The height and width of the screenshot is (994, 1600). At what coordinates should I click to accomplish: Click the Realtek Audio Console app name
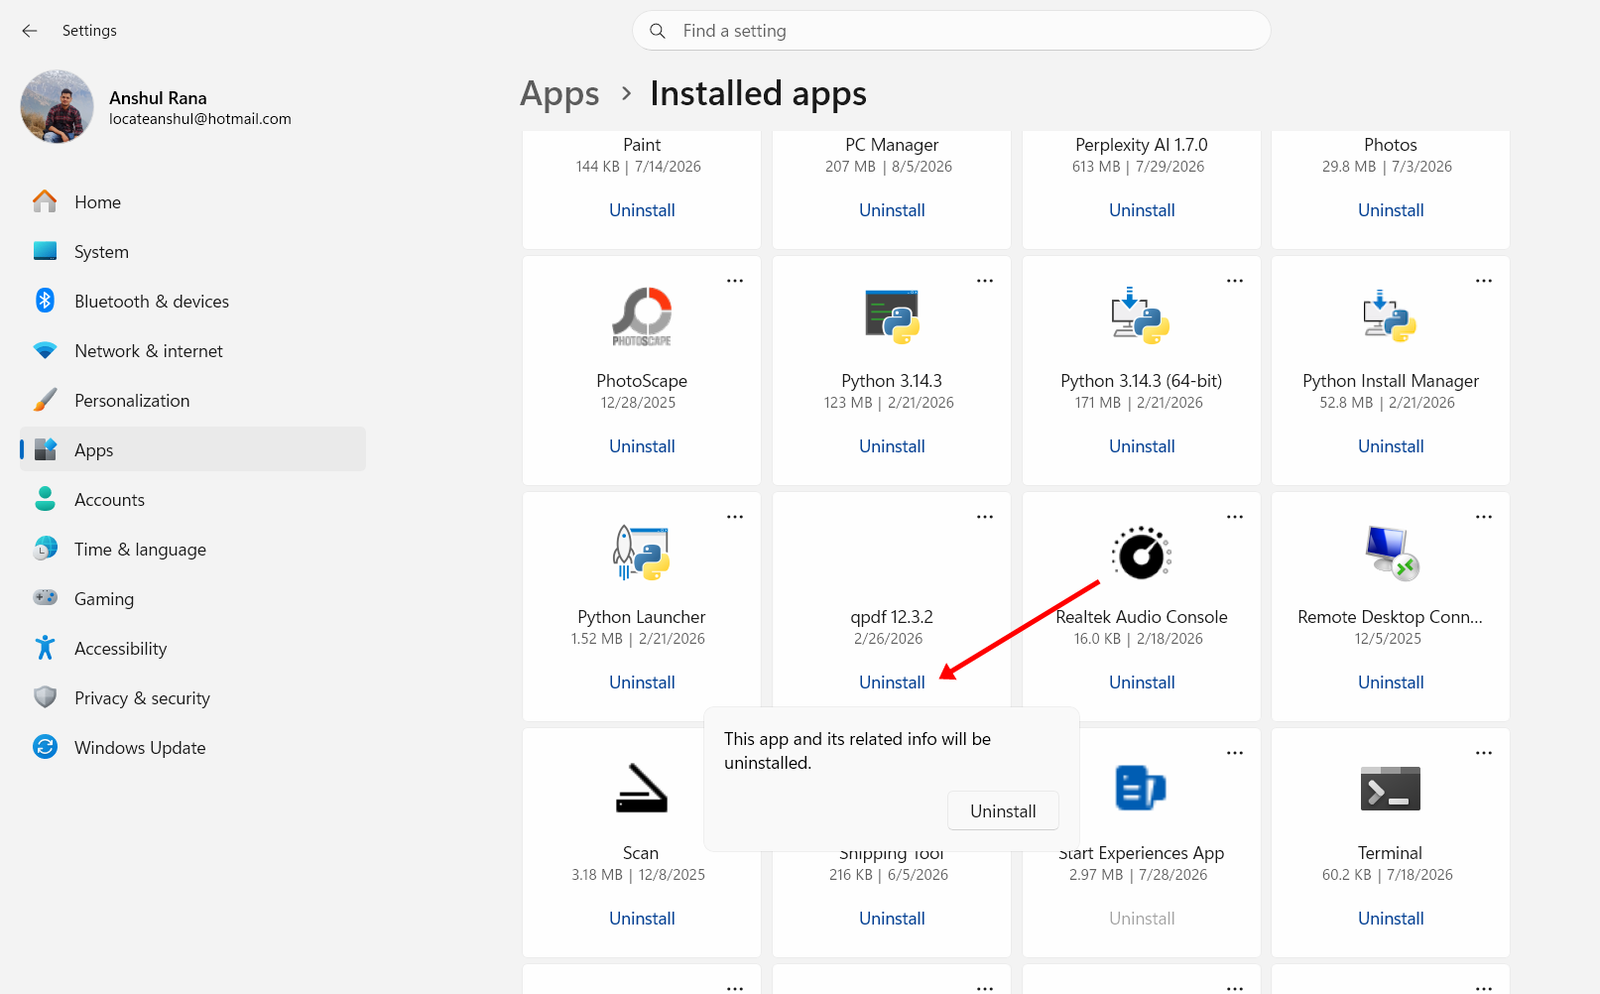(1142, 617)
